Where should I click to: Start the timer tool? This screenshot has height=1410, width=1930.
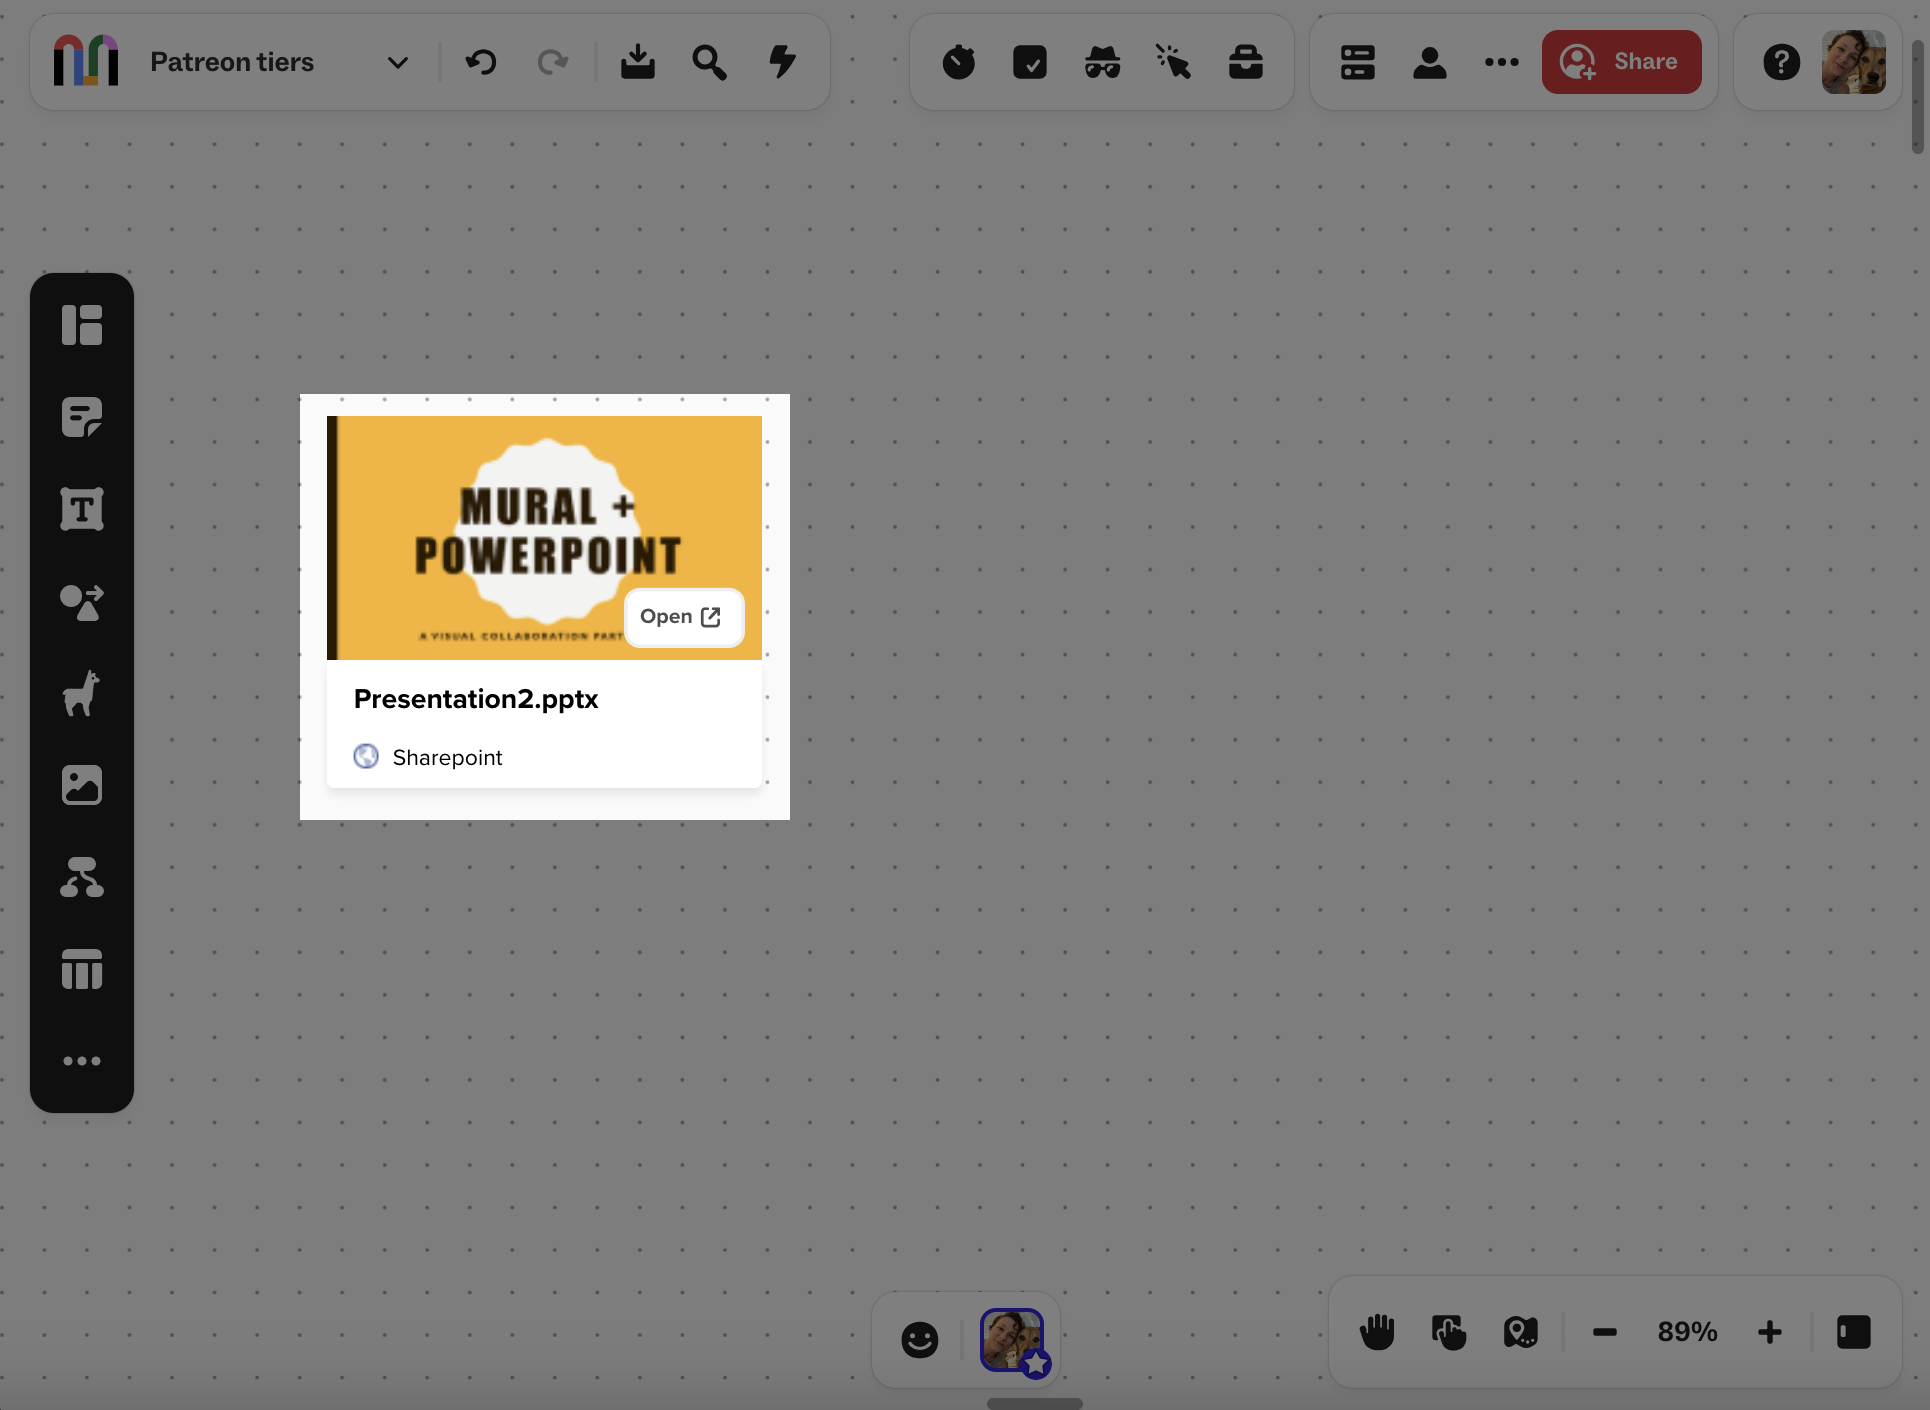pos(958,62)
